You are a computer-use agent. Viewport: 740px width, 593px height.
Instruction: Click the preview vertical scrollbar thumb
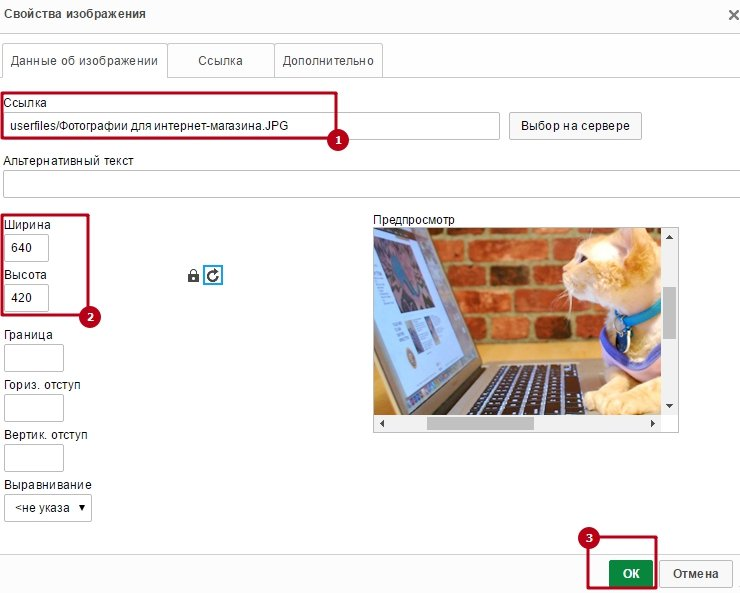click(x=669, y=313)
